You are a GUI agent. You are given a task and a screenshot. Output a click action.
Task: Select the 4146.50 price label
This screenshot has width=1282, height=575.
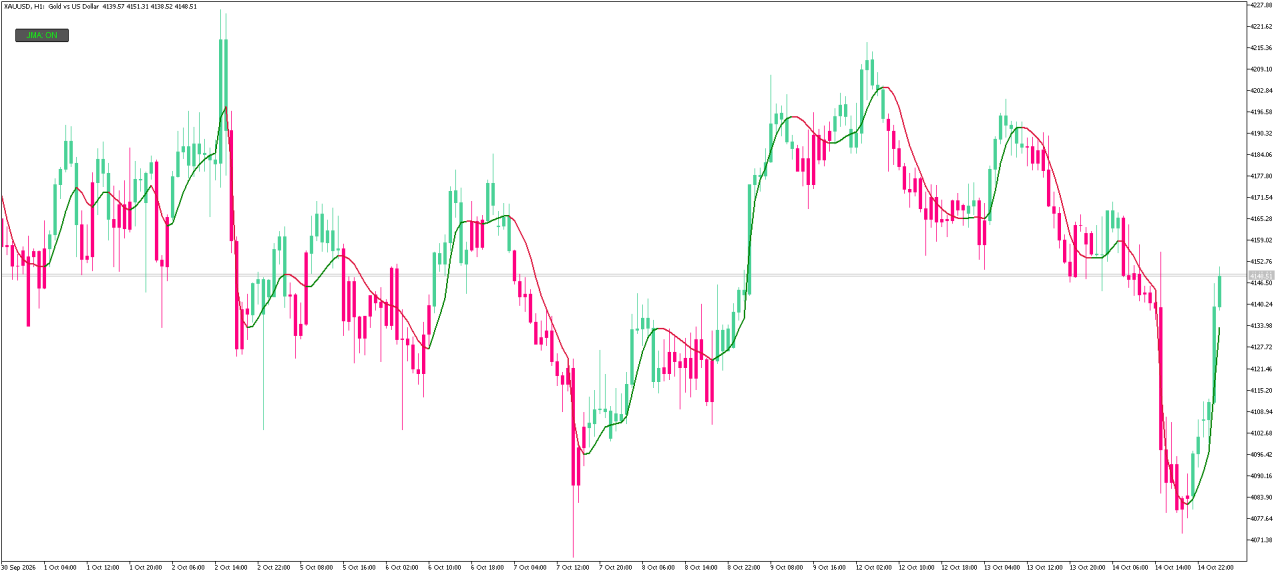coord(1260,283)
